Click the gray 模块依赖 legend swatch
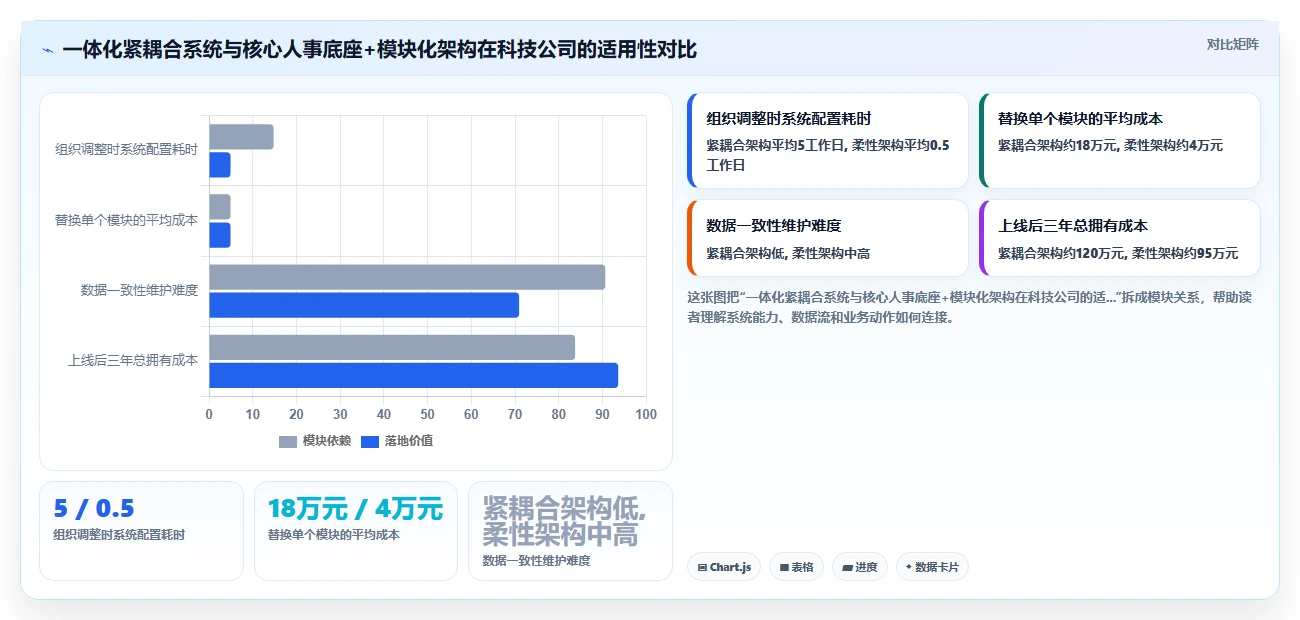Image resolution: width=1300 pixels, height=620 pixels. pos(288,442)
